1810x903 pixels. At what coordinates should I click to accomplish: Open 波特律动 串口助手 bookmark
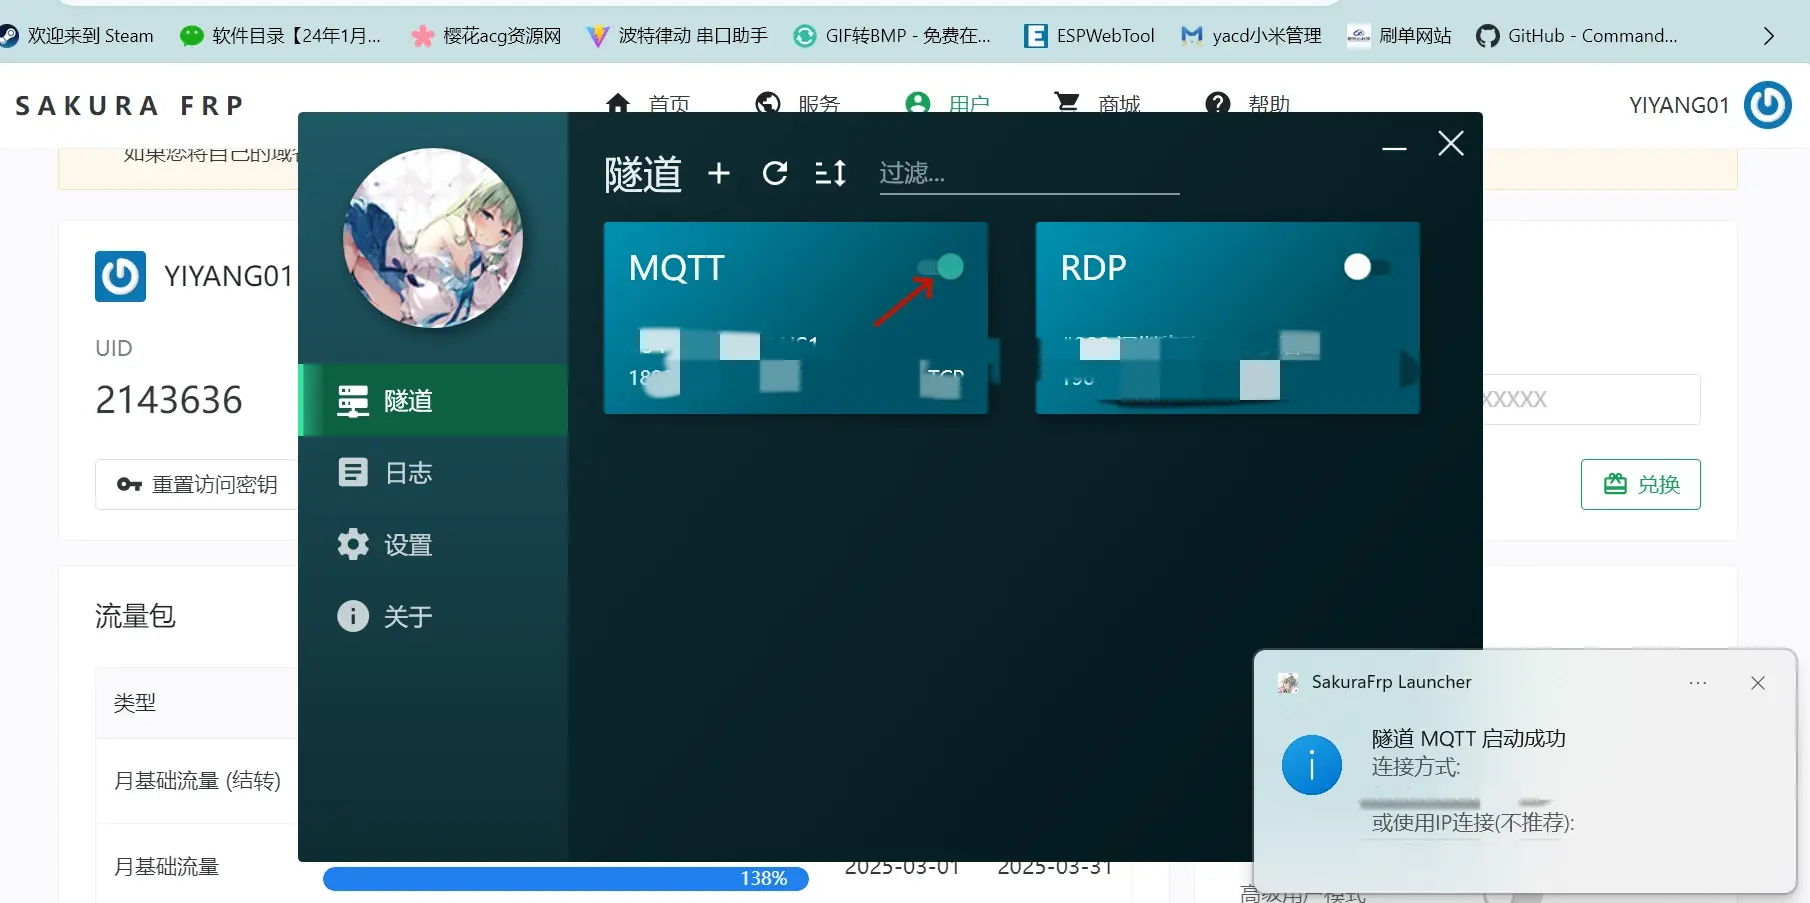[x=677, y=36]
